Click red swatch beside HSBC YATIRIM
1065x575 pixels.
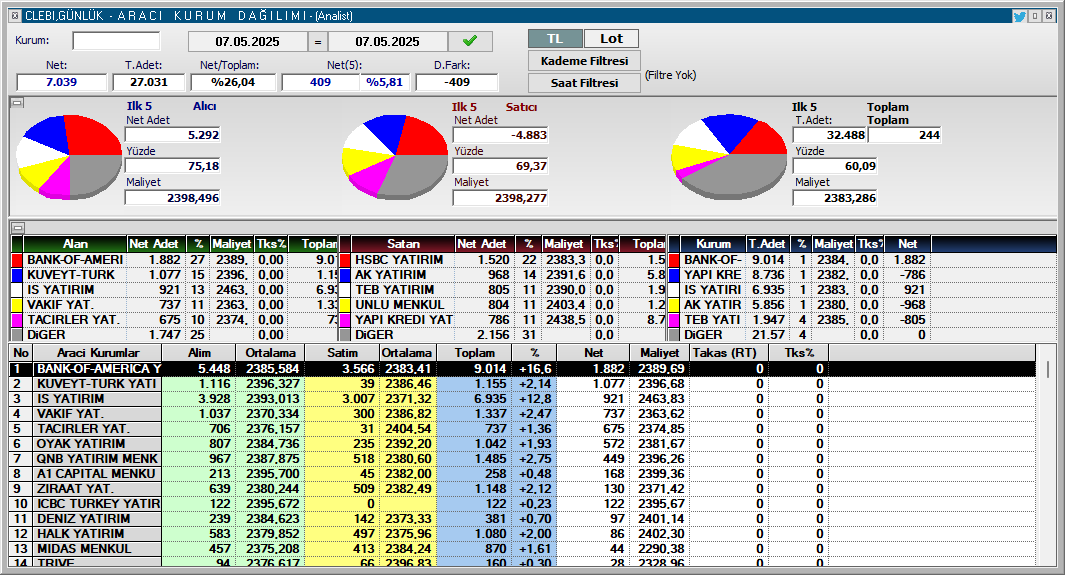pyautogui.click(x=345, y=260)
